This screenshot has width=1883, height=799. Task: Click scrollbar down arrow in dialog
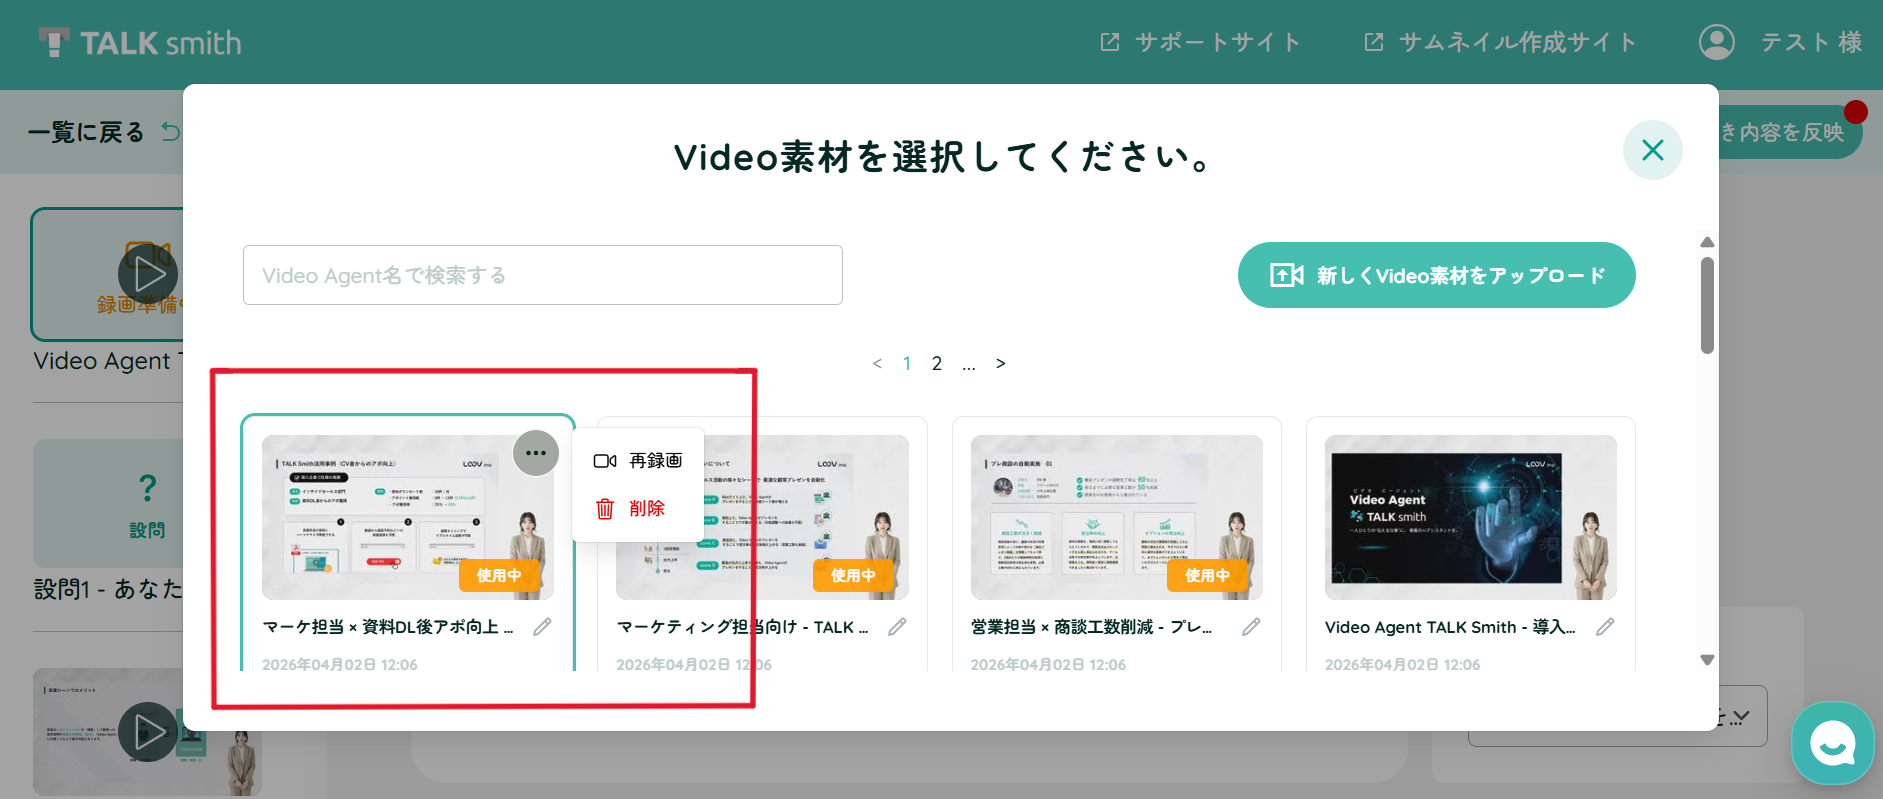(x=1707, y=660)
